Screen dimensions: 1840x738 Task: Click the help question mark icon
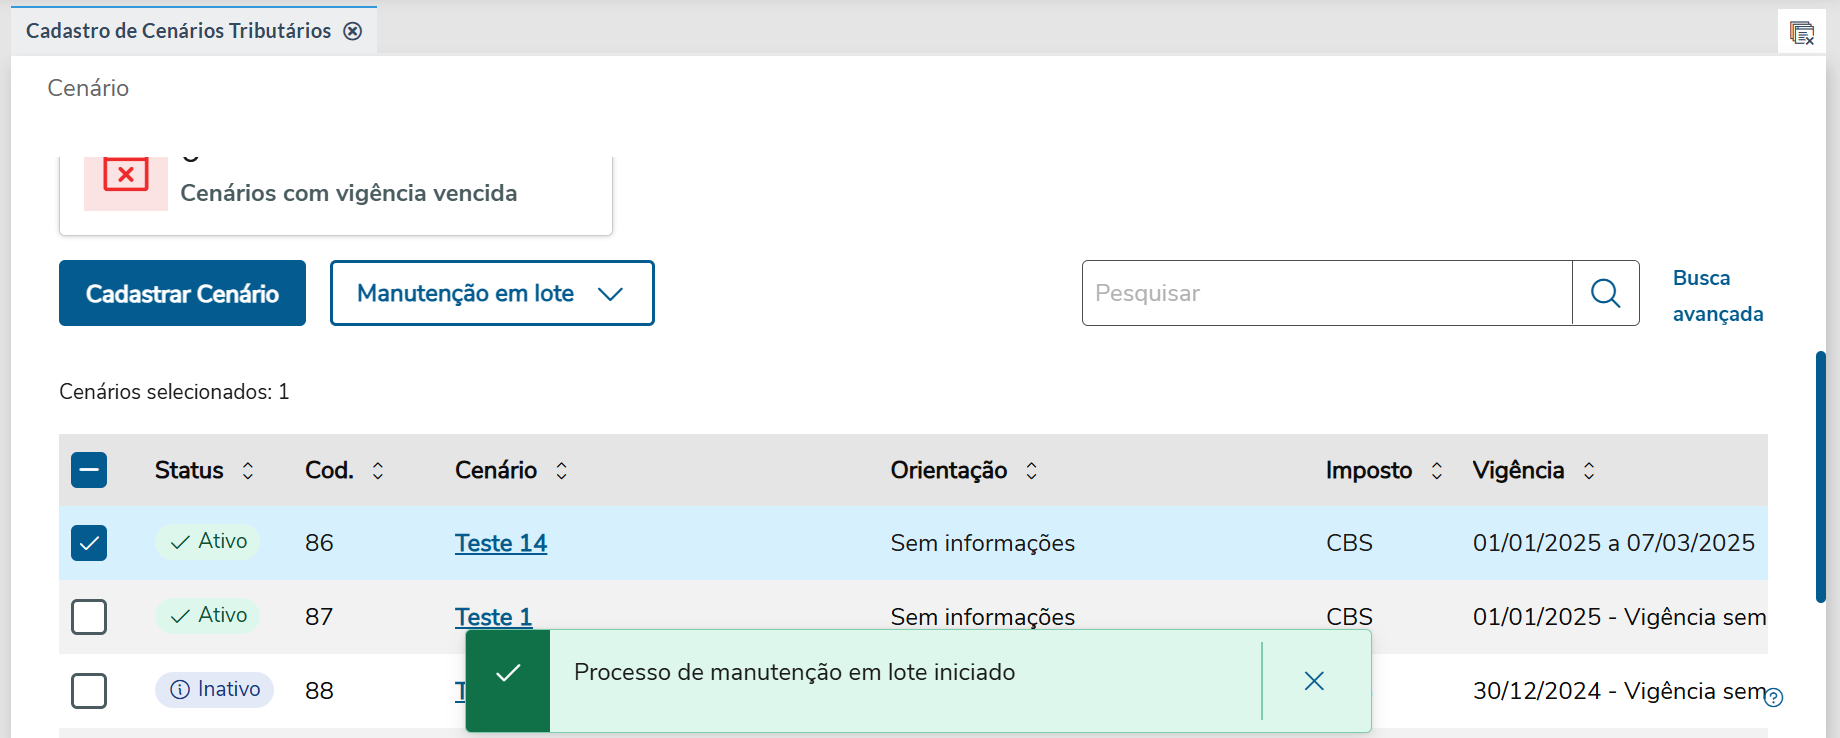click(1774, 698)
